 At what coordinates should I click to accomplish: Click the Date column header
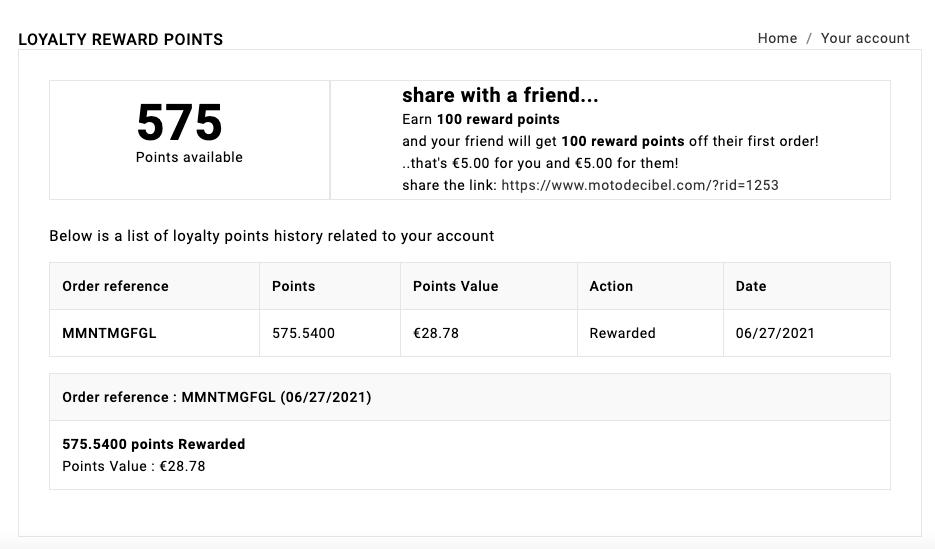[751, 286]
